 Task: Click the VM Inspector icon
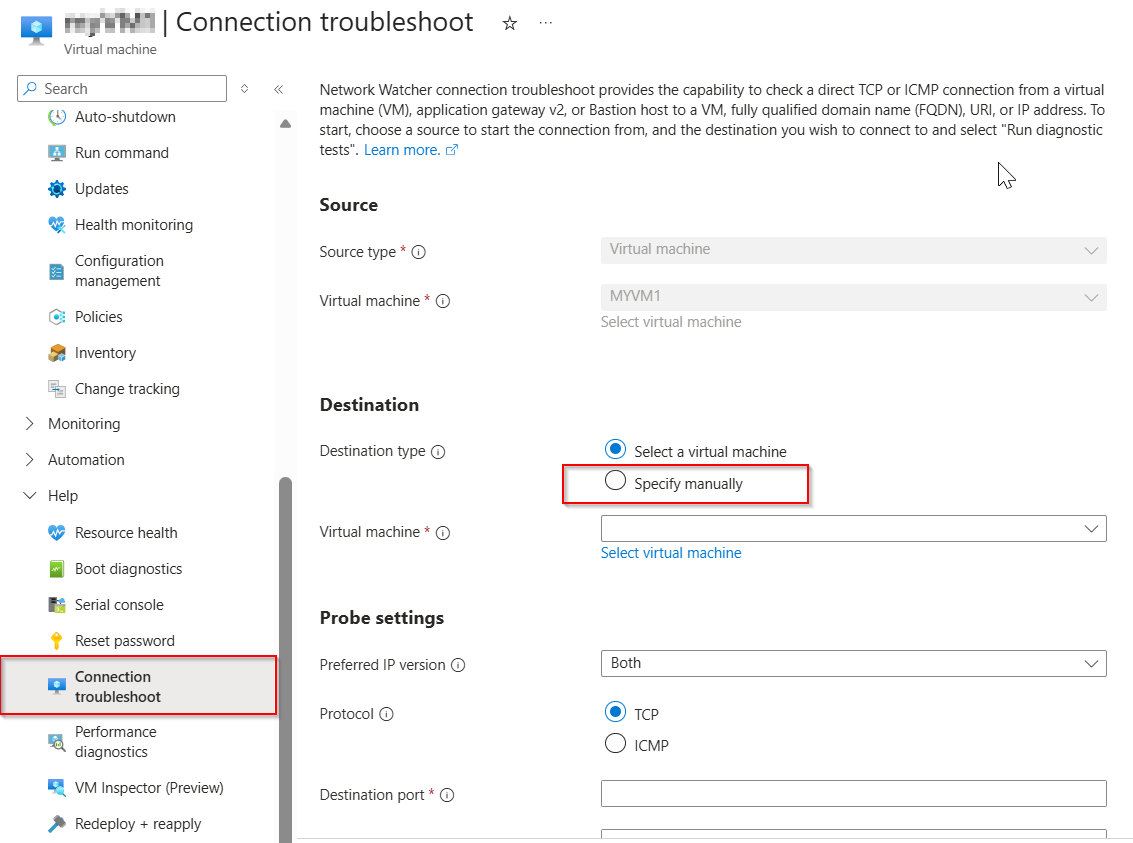click(x=56, y=788)
